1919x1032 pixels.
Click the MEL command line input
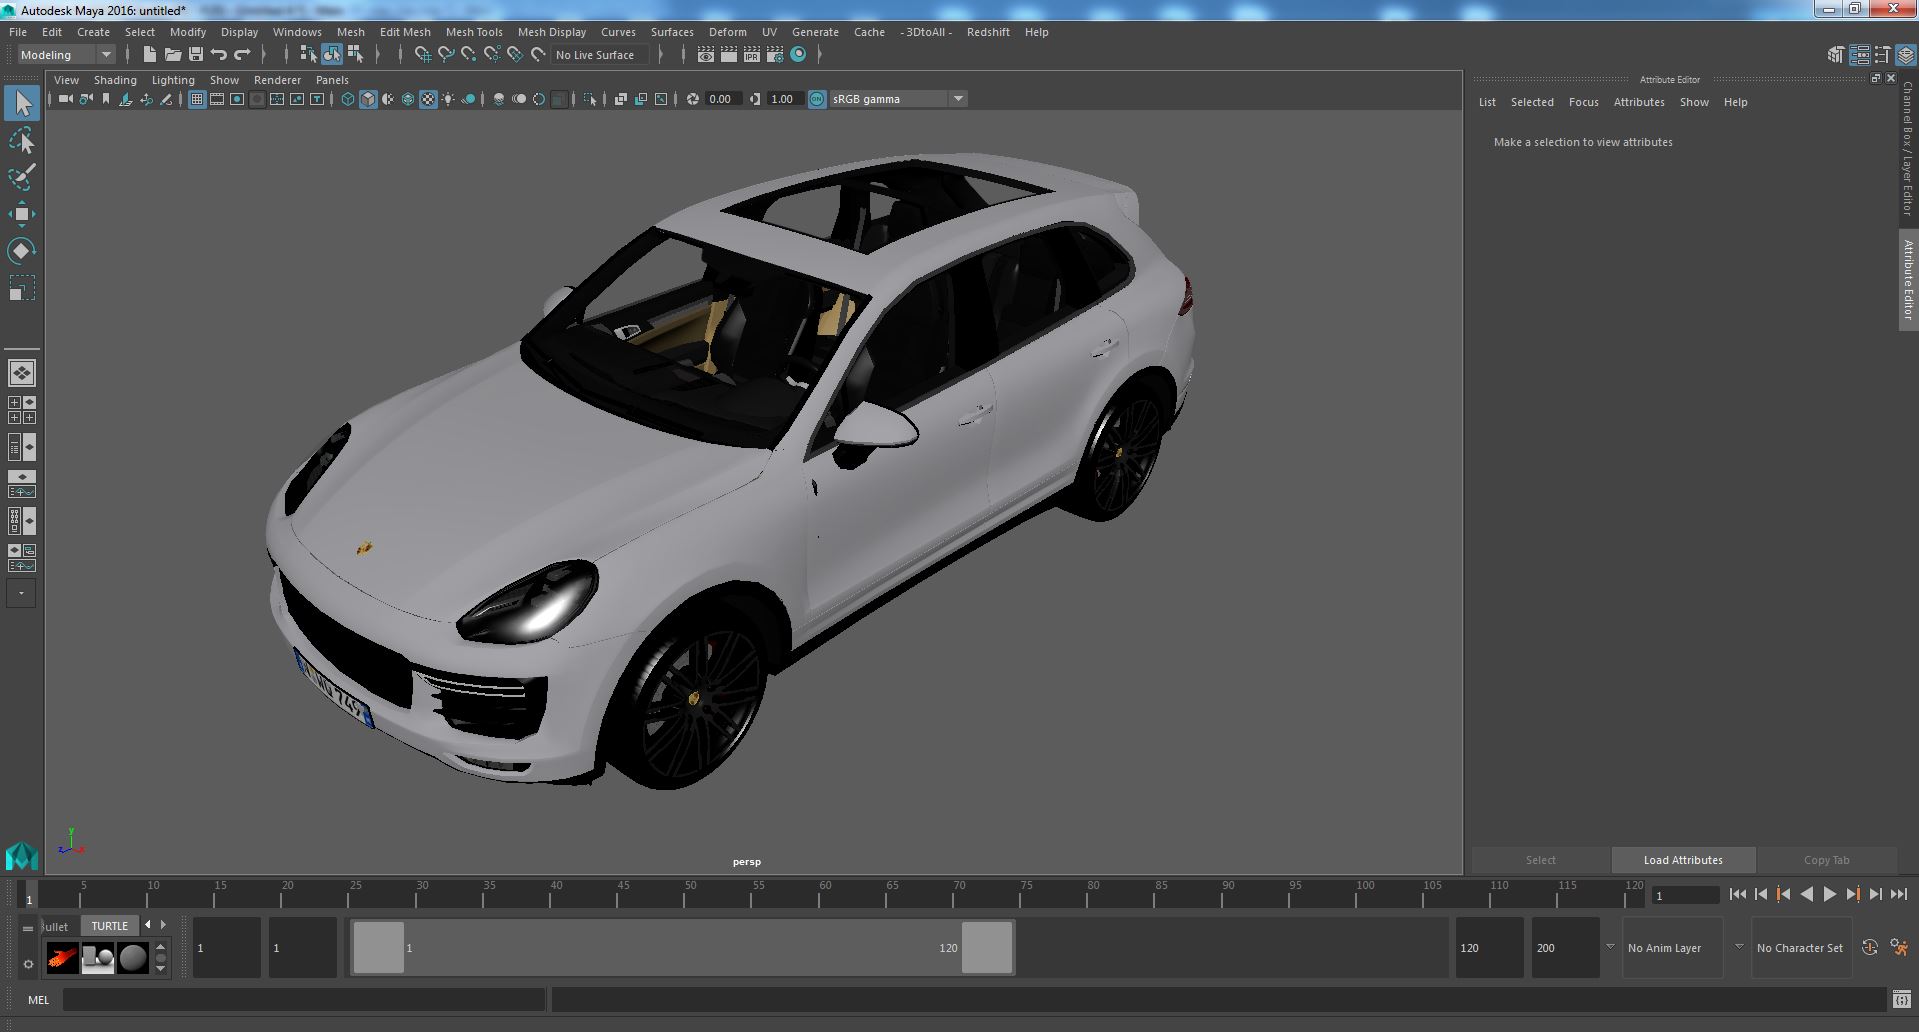pos(304,999)
